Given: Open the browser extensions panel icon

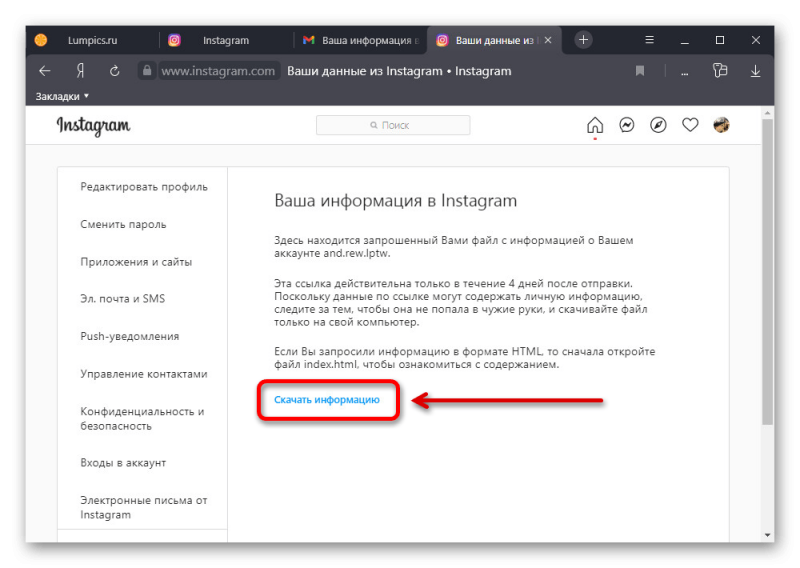Looking at the screenshot, I should click(720, 70).
